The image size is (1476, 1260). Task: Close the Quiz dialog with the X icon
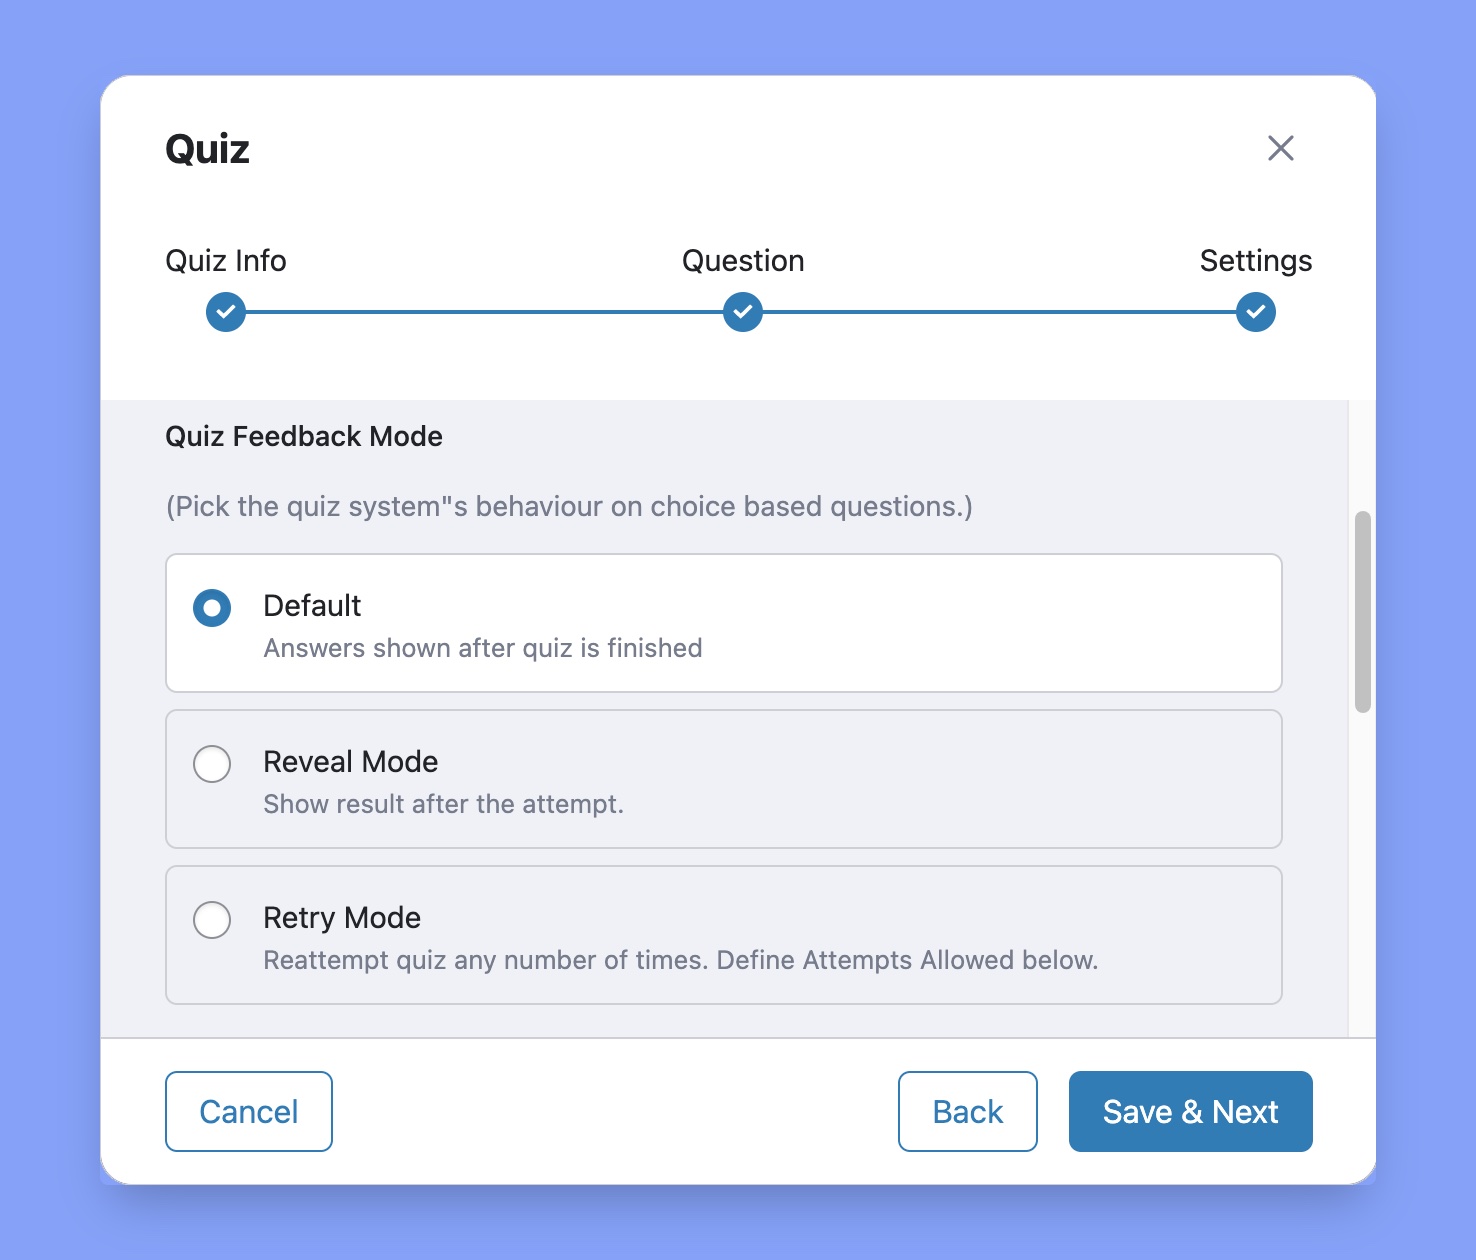pos(1280,148)
